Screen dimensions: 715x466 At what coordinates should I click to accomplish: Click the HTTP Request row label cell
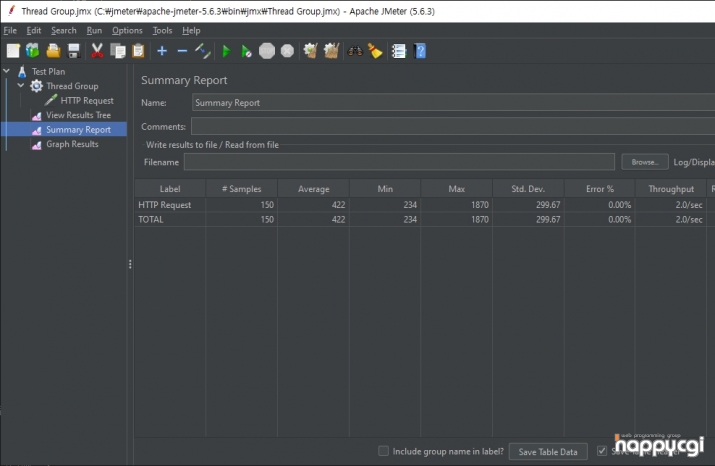pos(170,205)
